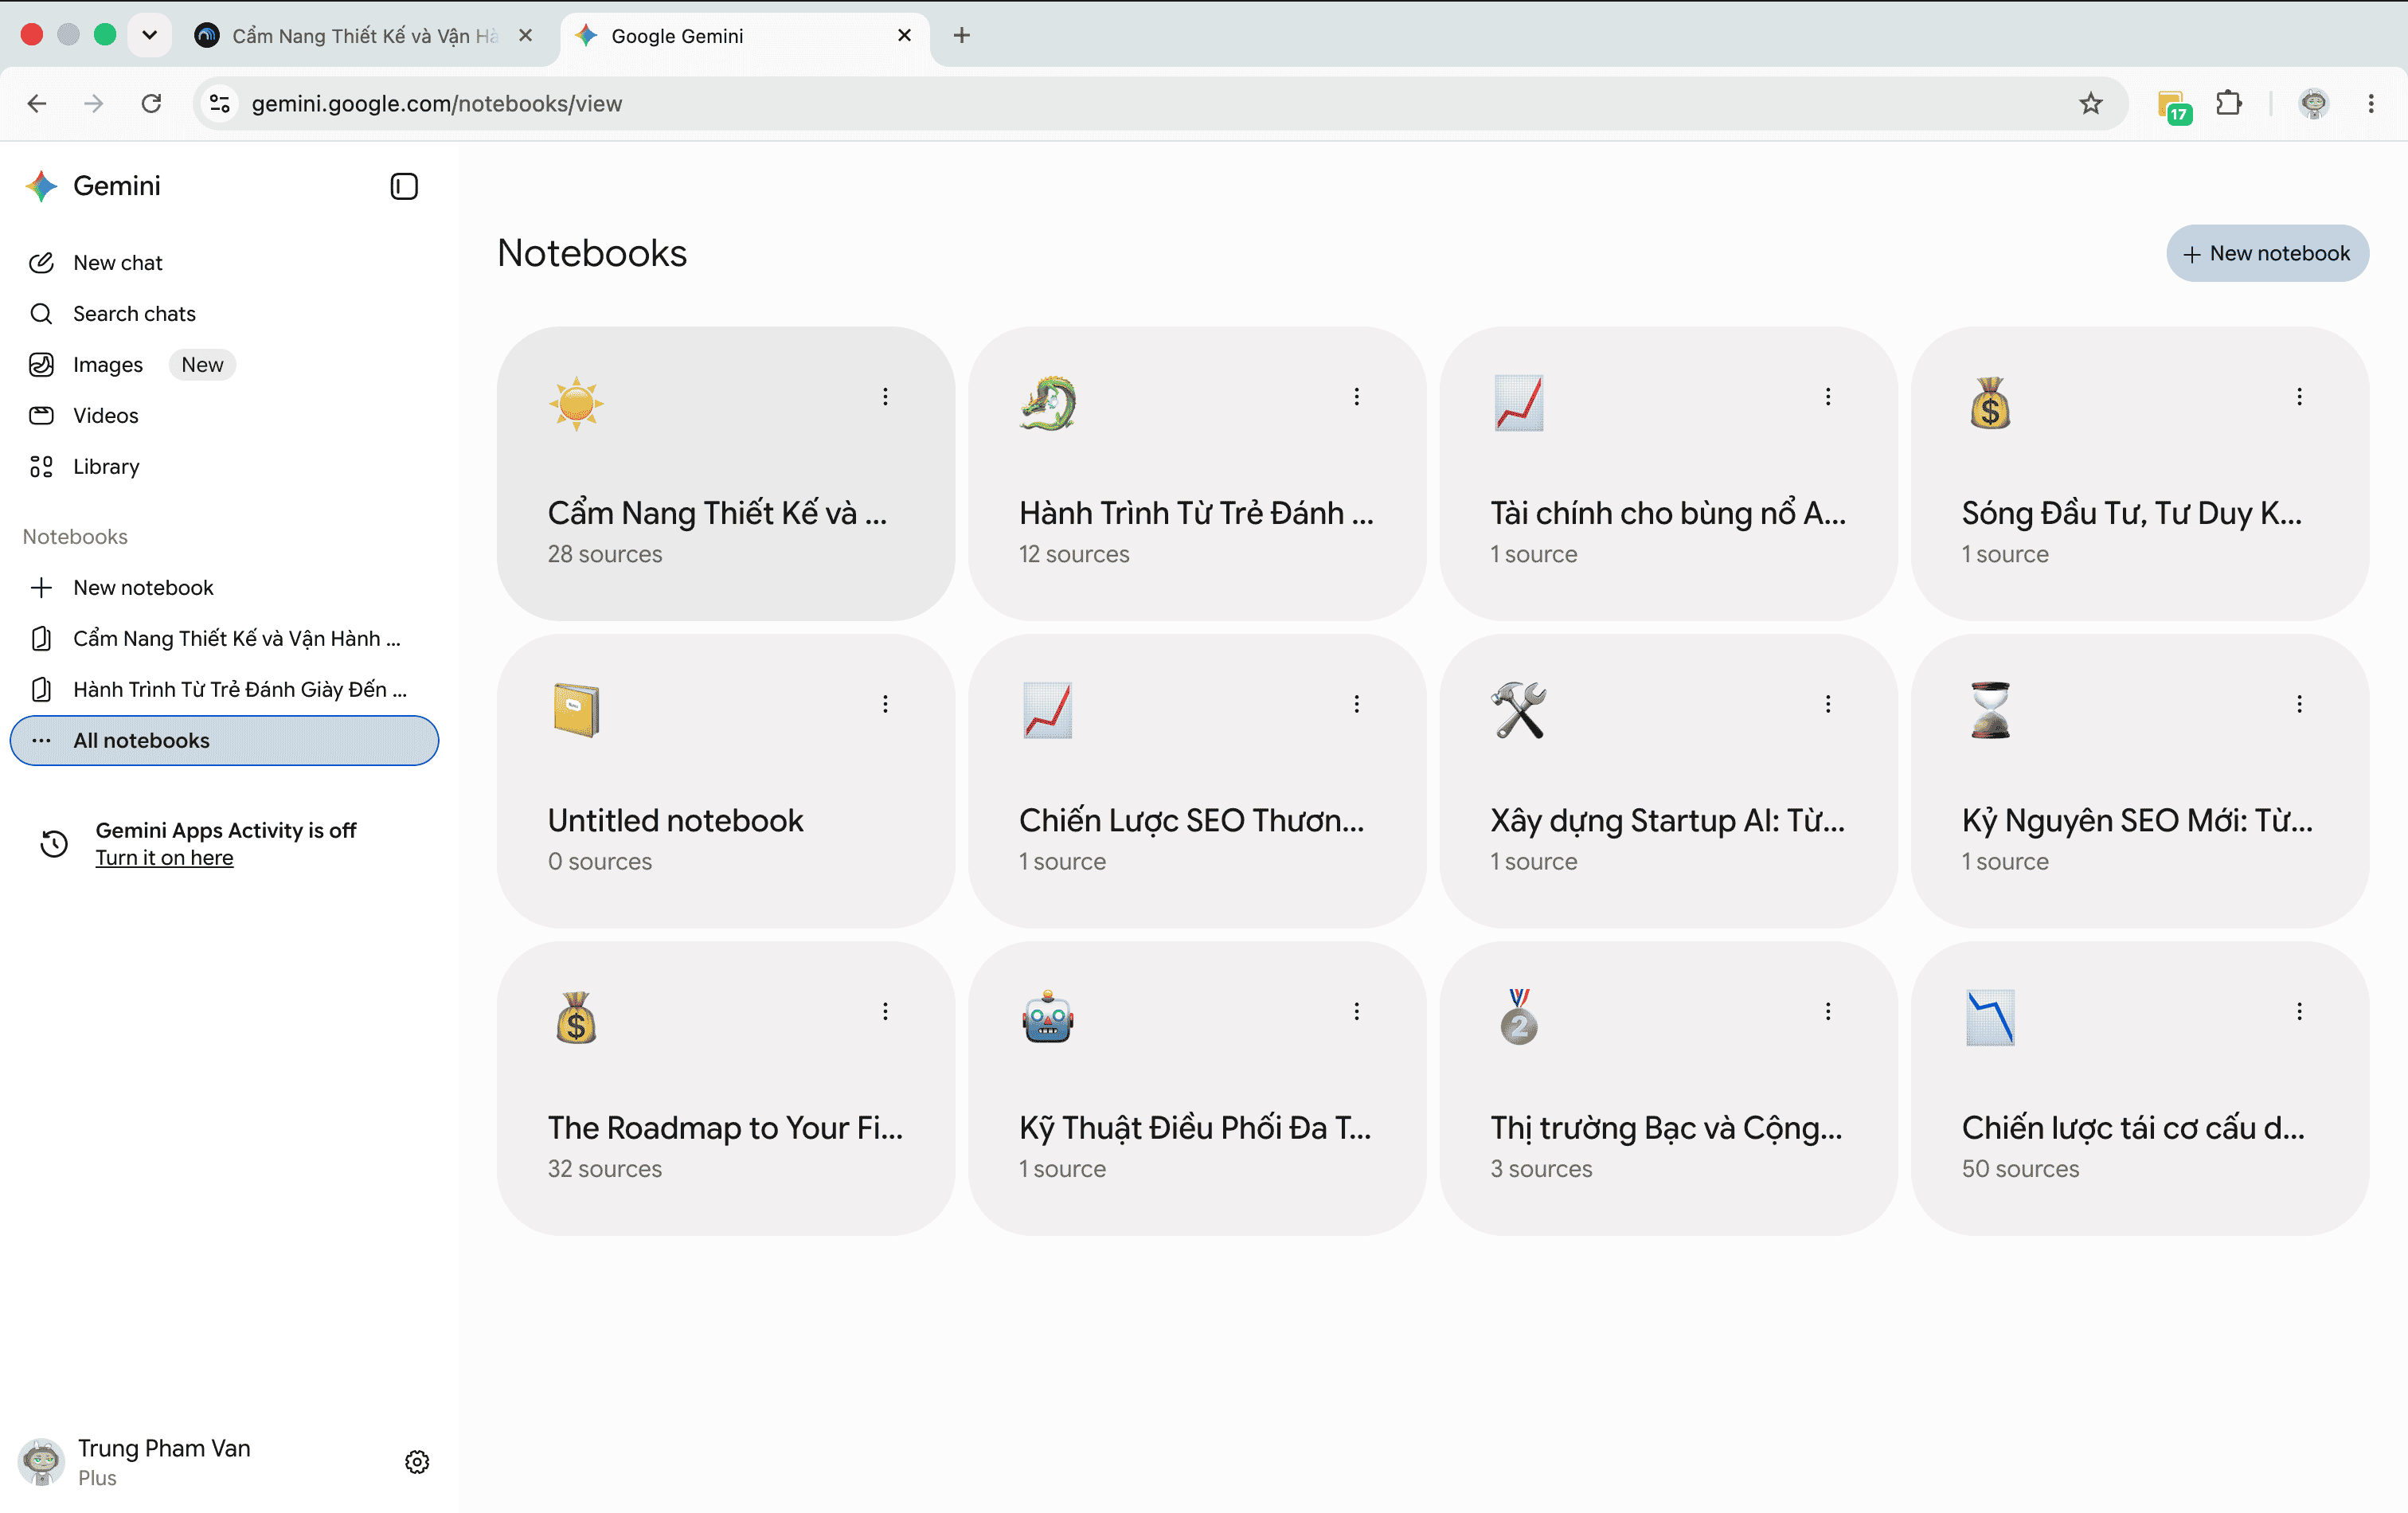Screen dimensions: 2408x1513
Task: Go back to the previous page
Action: (x=37, y=104)
